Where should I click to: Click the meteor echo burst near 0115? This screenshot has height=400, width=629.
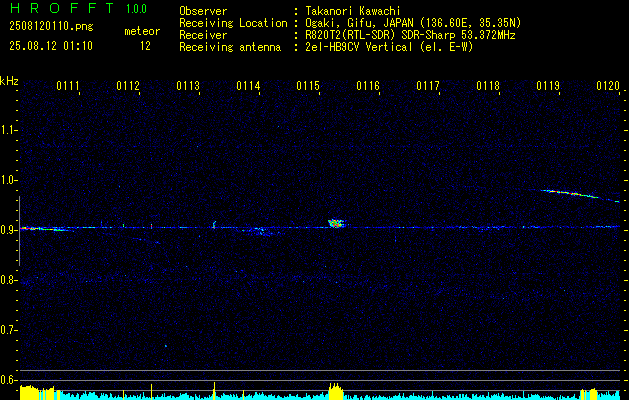click(x=337, y=223)
